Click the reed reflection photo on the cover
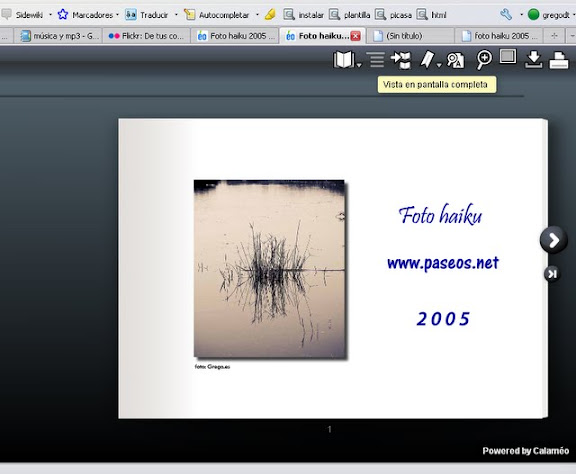Image resolution: width=576 pixels, height=474 pixels. tap(269, 268)
